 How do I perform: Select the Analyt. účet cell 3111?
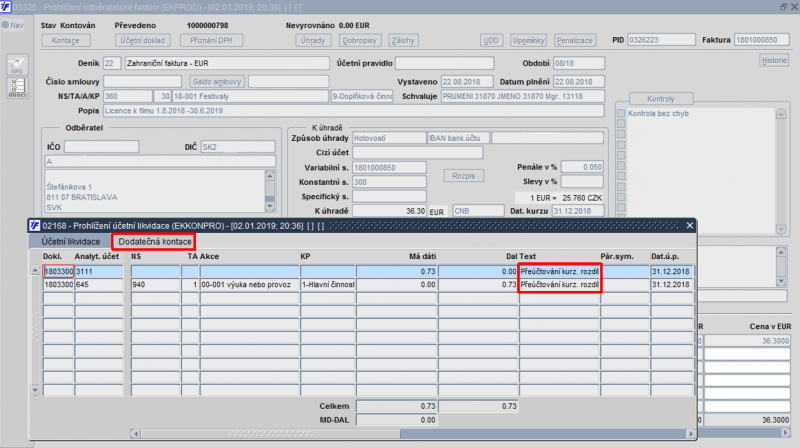(x=99, y=271)
